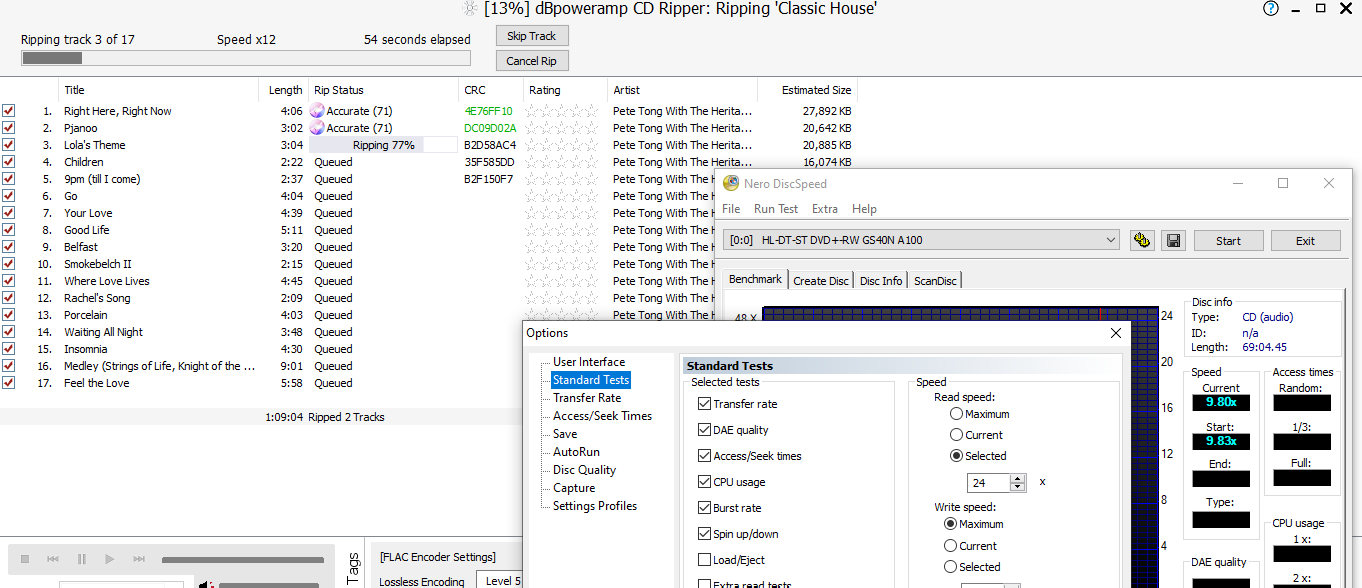
Task: Click the stop playback button
Action: point(25,559)
